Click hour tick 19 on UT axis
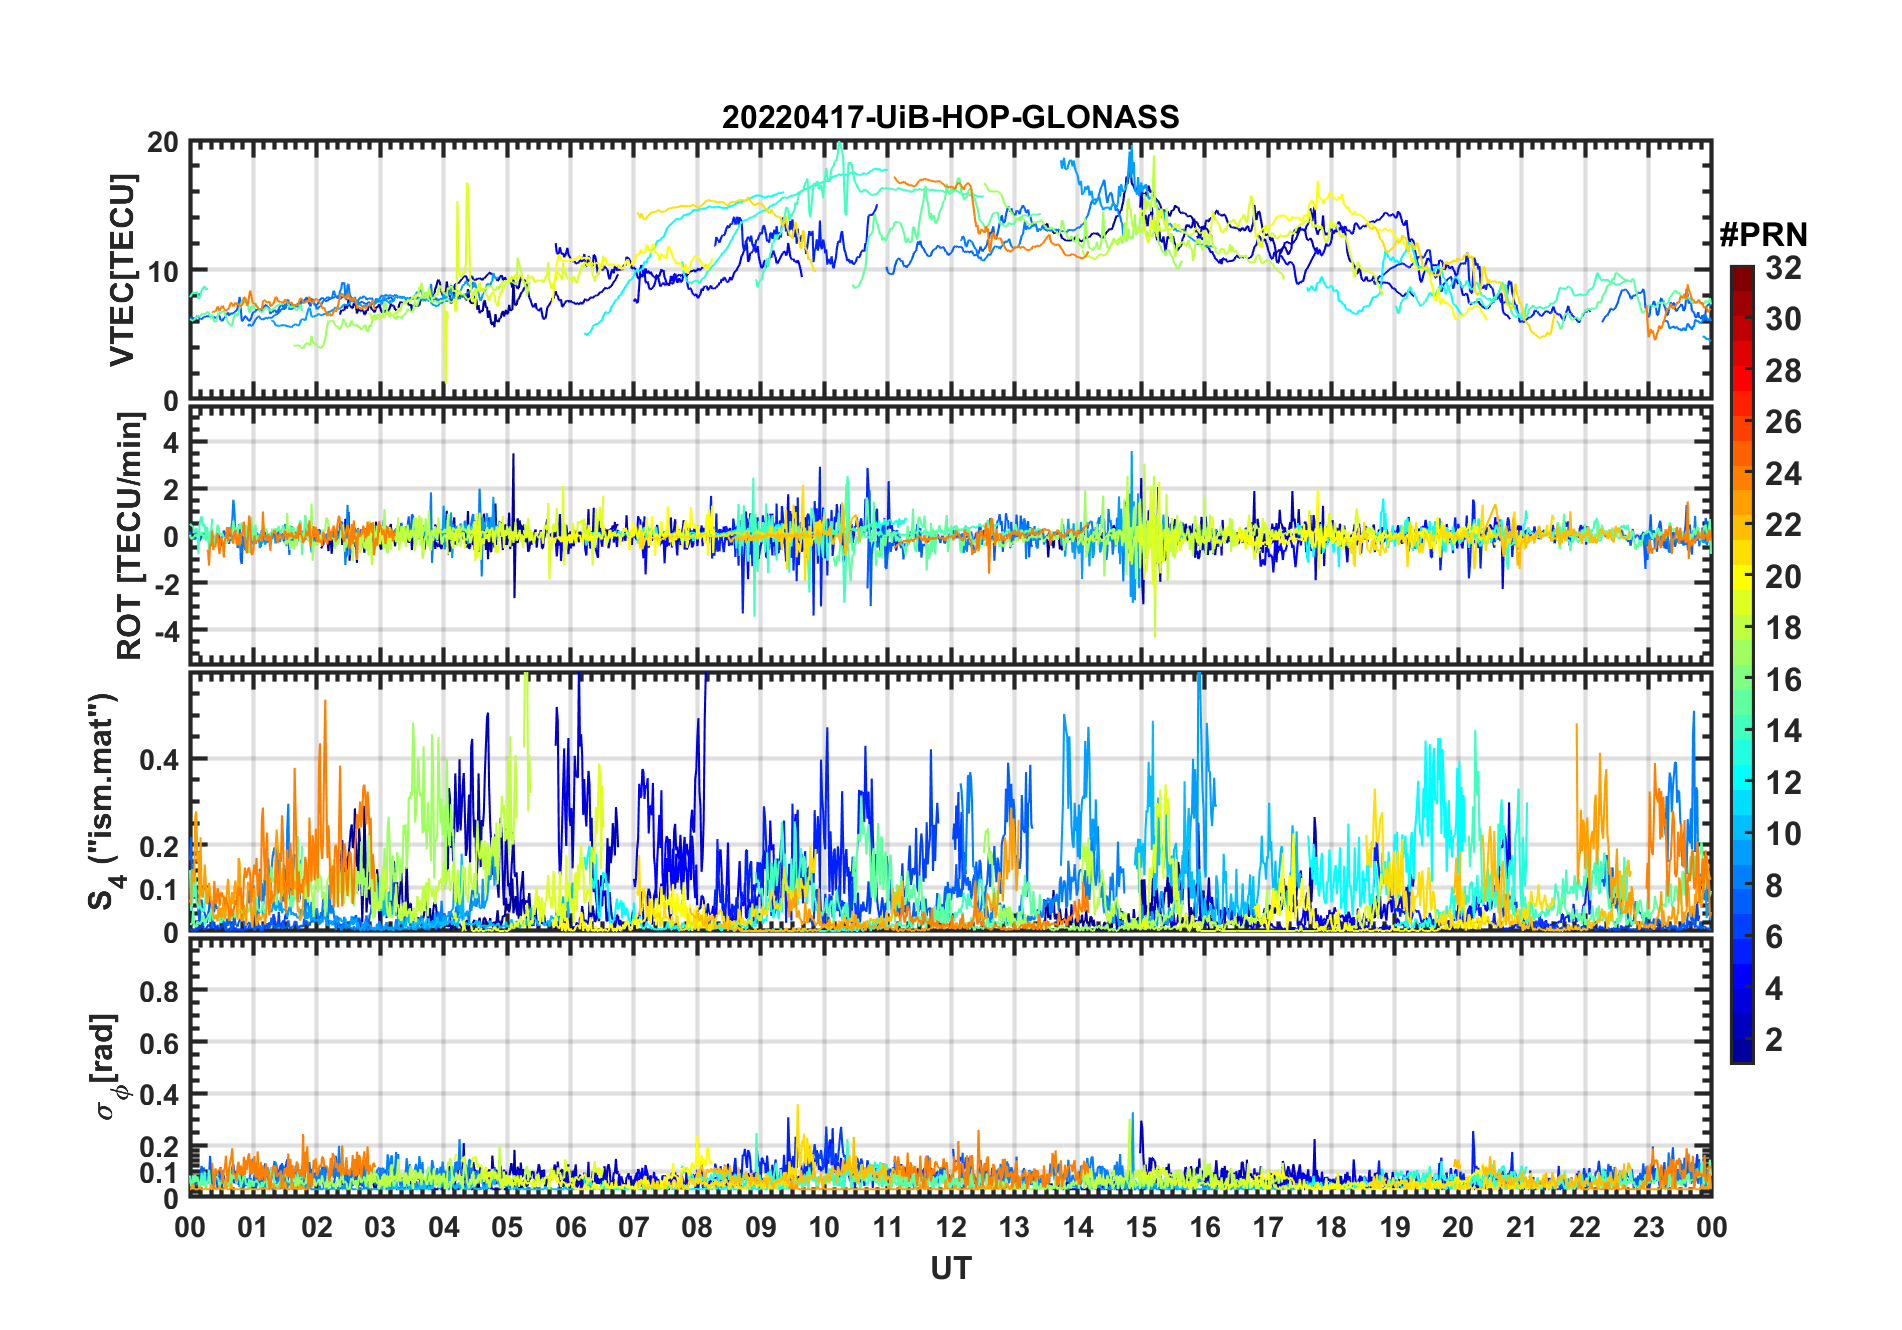Viewport: 1902px width, 1330px height. 1395,1227
